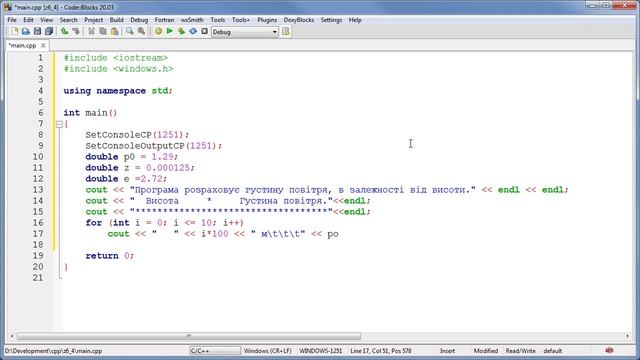The image size is (640, 360).
Task: Click the 'double e =2.72;' line
Action: (126, 179)
